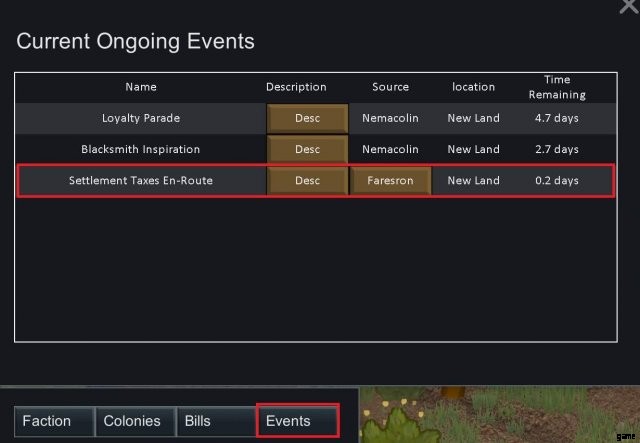
Task: Click the 0.2 days time remaining cell
Action: tap(557, 181)
